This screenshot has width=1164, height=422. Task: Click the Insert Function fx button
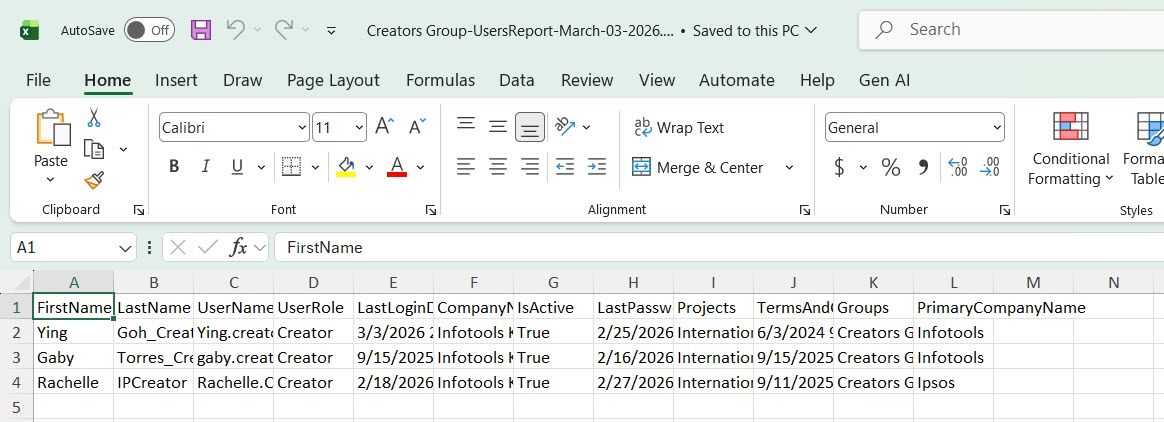pos(238,247)
